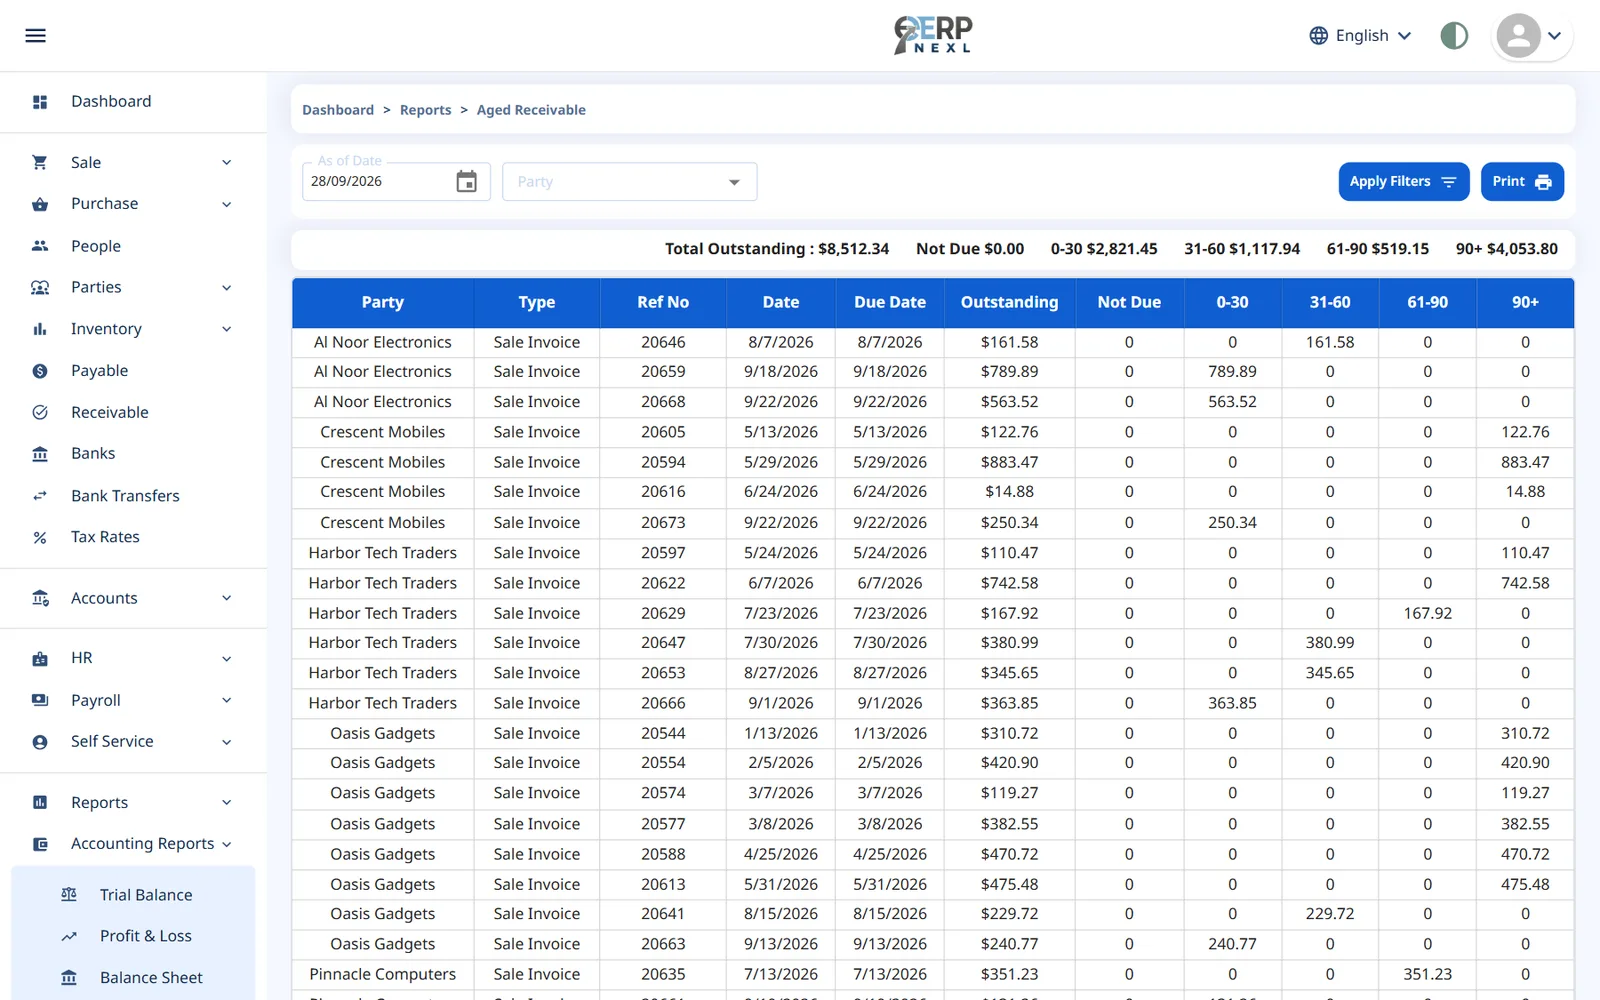The image size is (1600, 1000).
Task: Click the globe language icon
Action: (1319, 36)
